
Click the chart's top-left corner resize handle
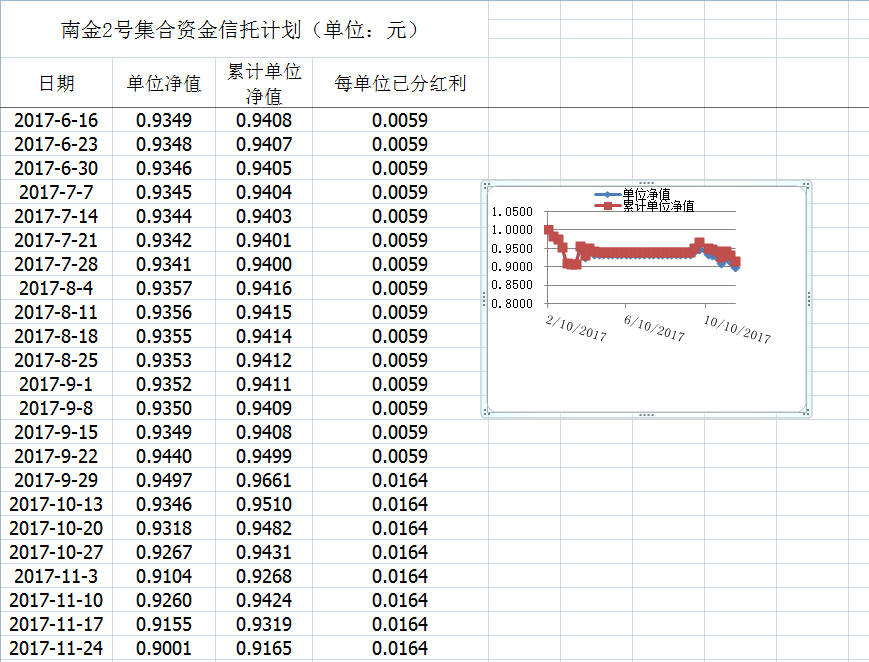(x=485, y=184)
